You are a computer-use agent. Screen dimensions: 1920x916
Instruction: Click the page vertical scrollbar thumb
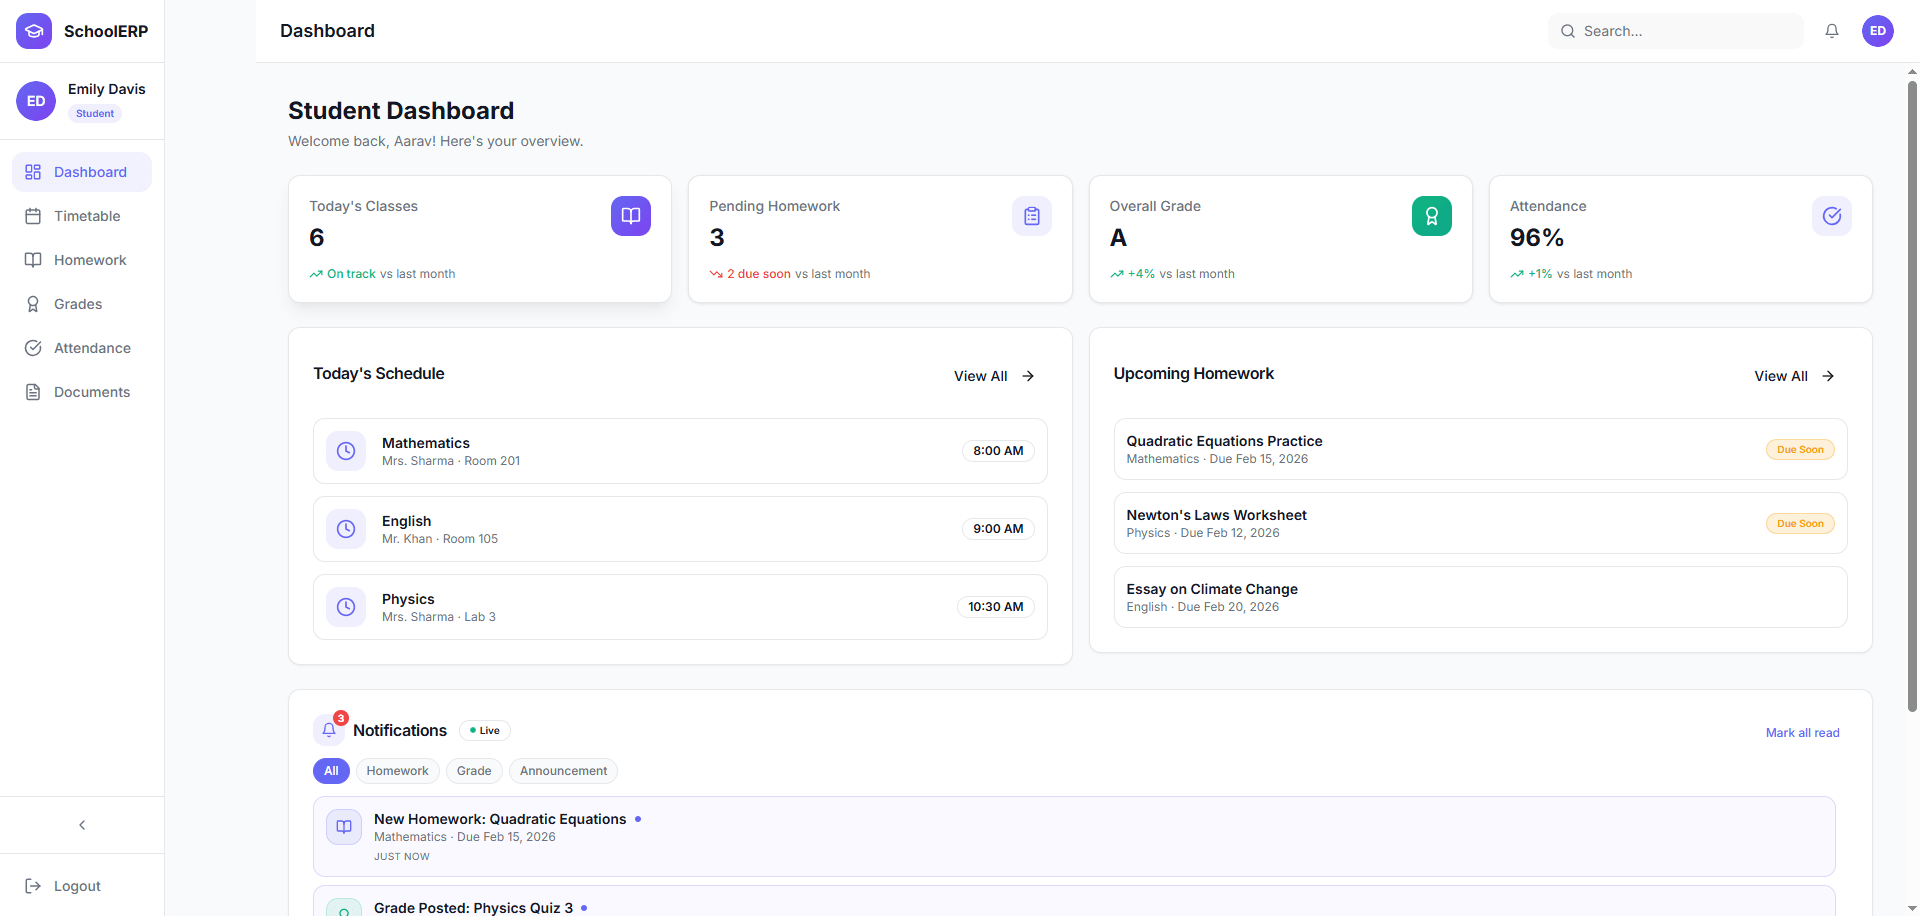click(x=1912, y=395)
